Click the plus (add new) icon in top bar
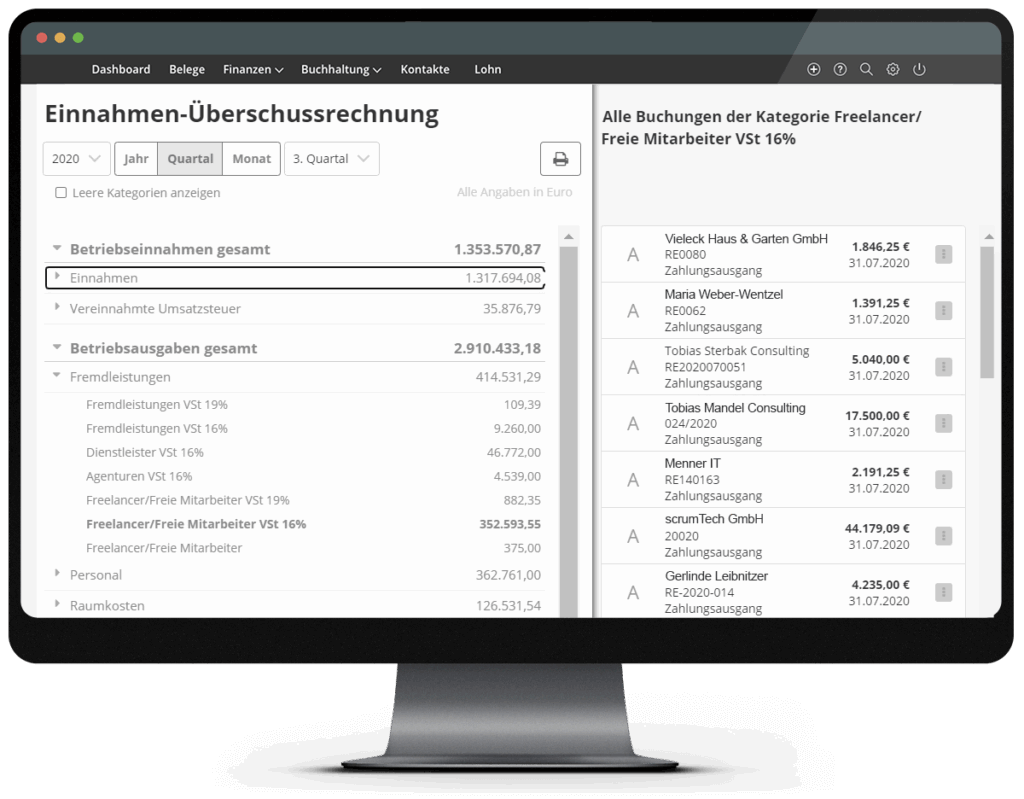Viewport: 1024px width, 799px height. [x=813, y=69]
